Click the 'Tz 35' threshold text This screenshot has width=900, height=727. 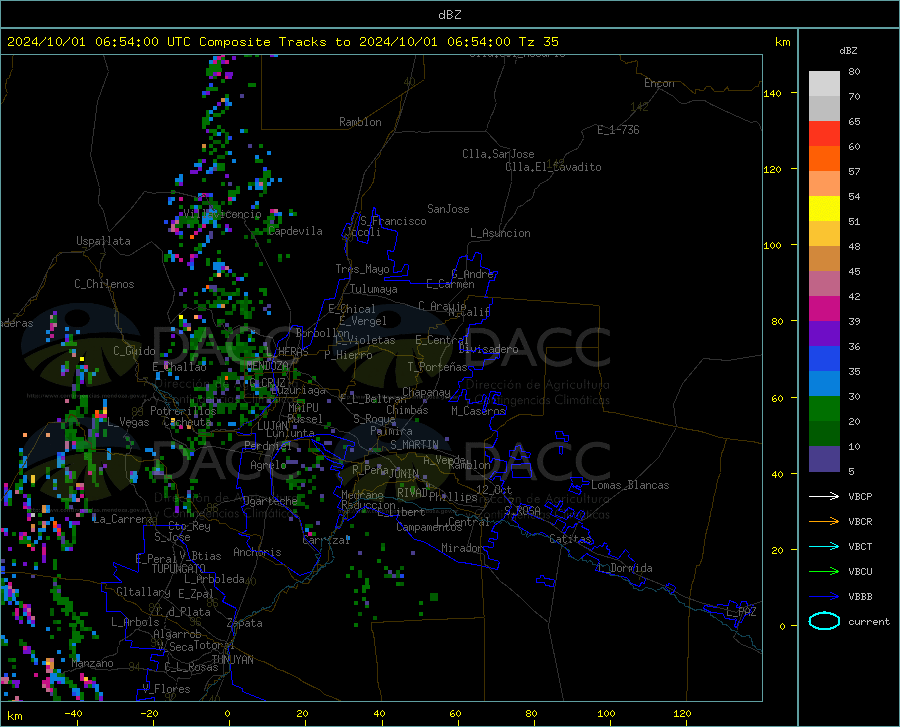[x=538, y=42]
